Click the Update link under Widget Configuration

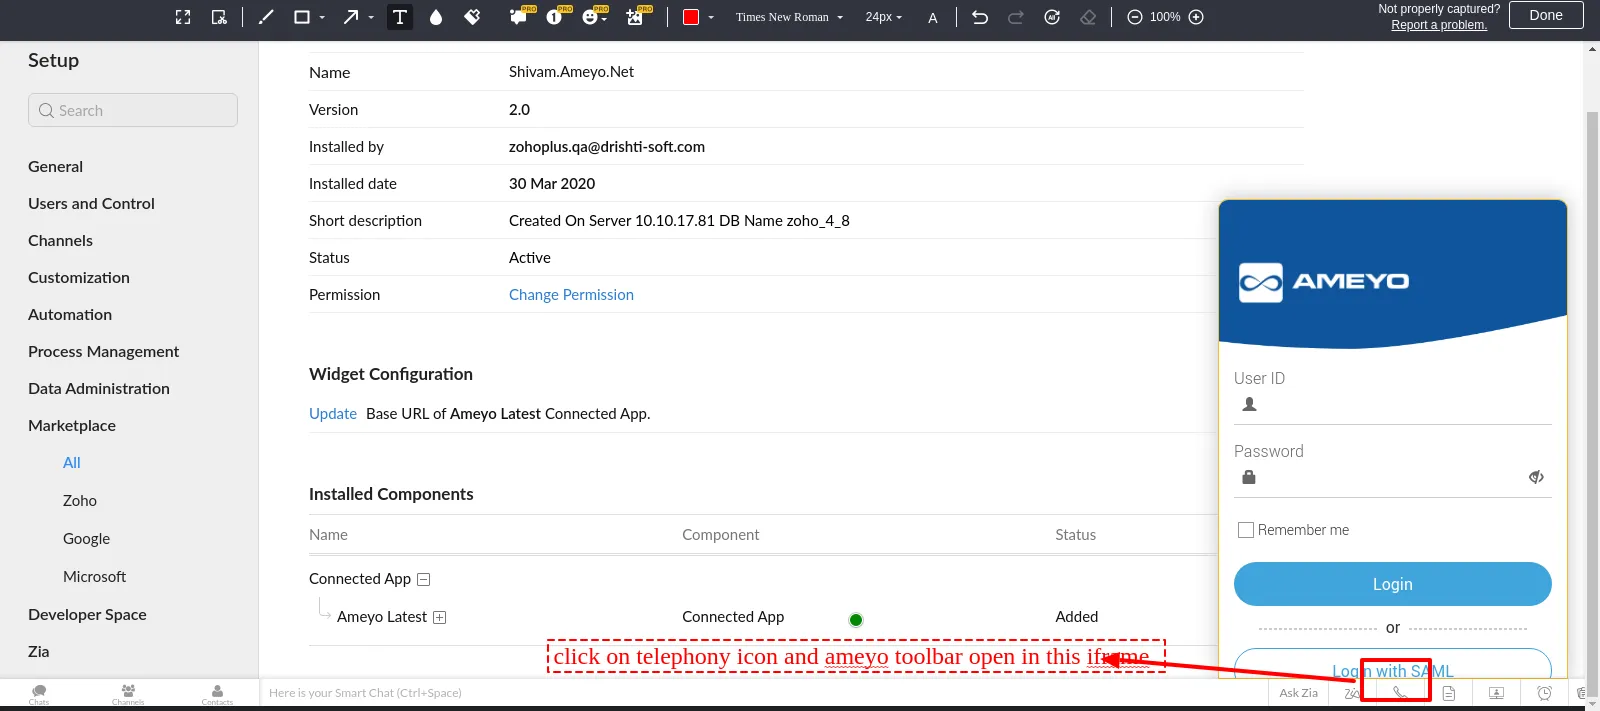[x=333, y=414]
